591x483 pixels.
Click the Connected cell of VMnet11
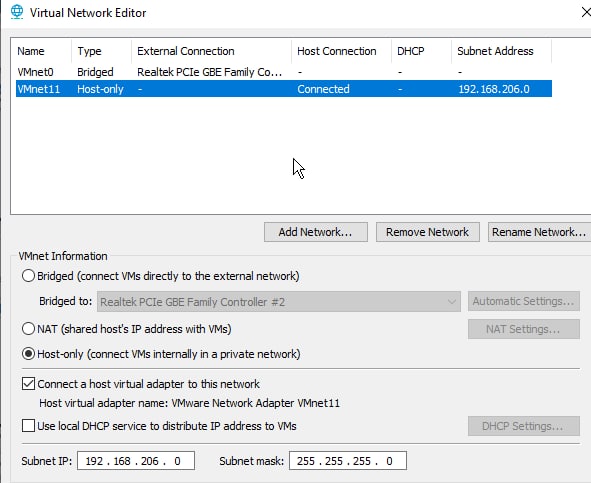pos(323,89)
